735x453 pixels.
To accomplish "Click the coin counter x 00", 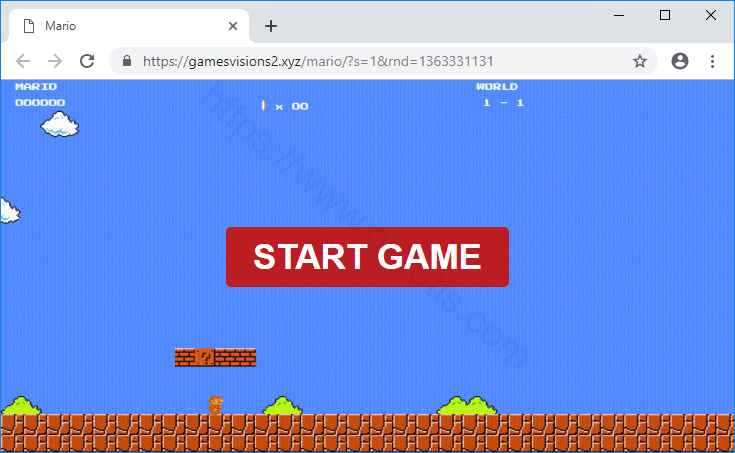I will (285, 106).
